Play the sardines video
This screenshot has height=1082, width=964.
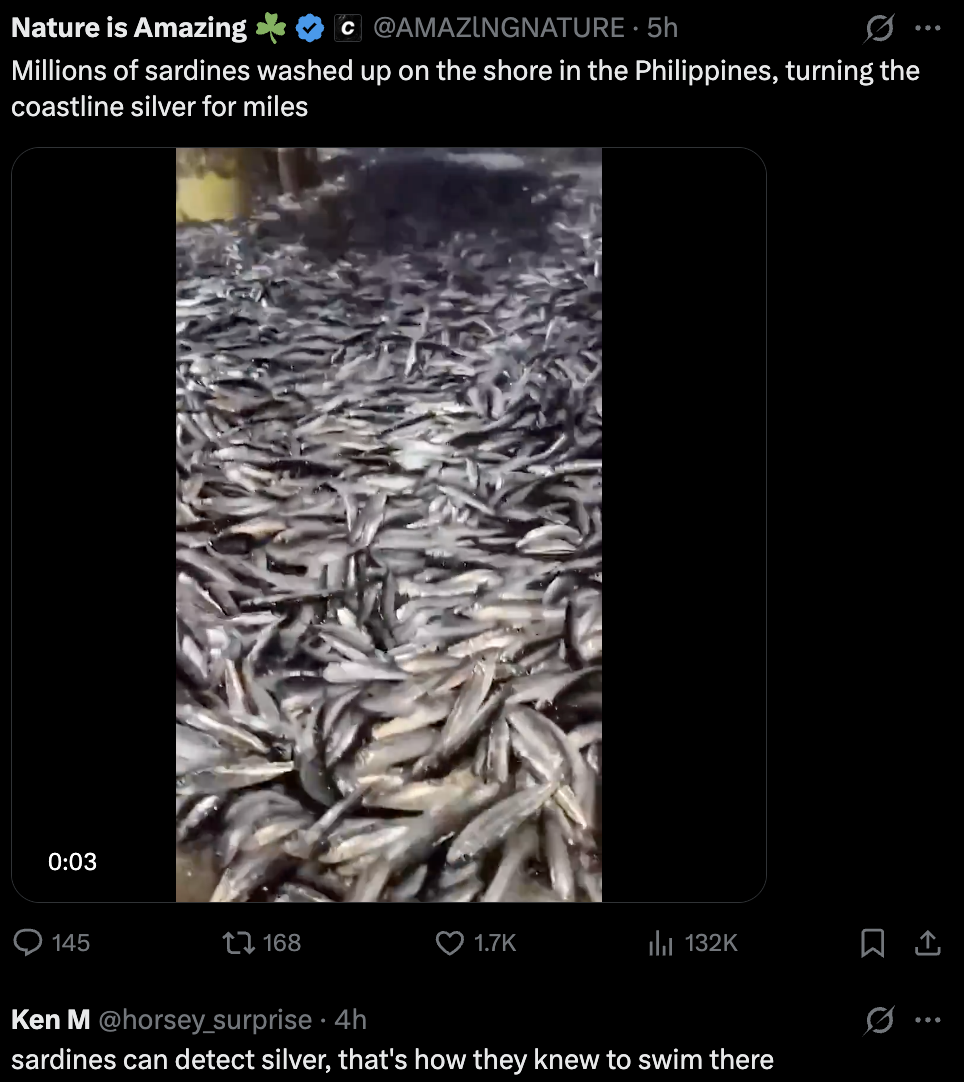[389, 525]
